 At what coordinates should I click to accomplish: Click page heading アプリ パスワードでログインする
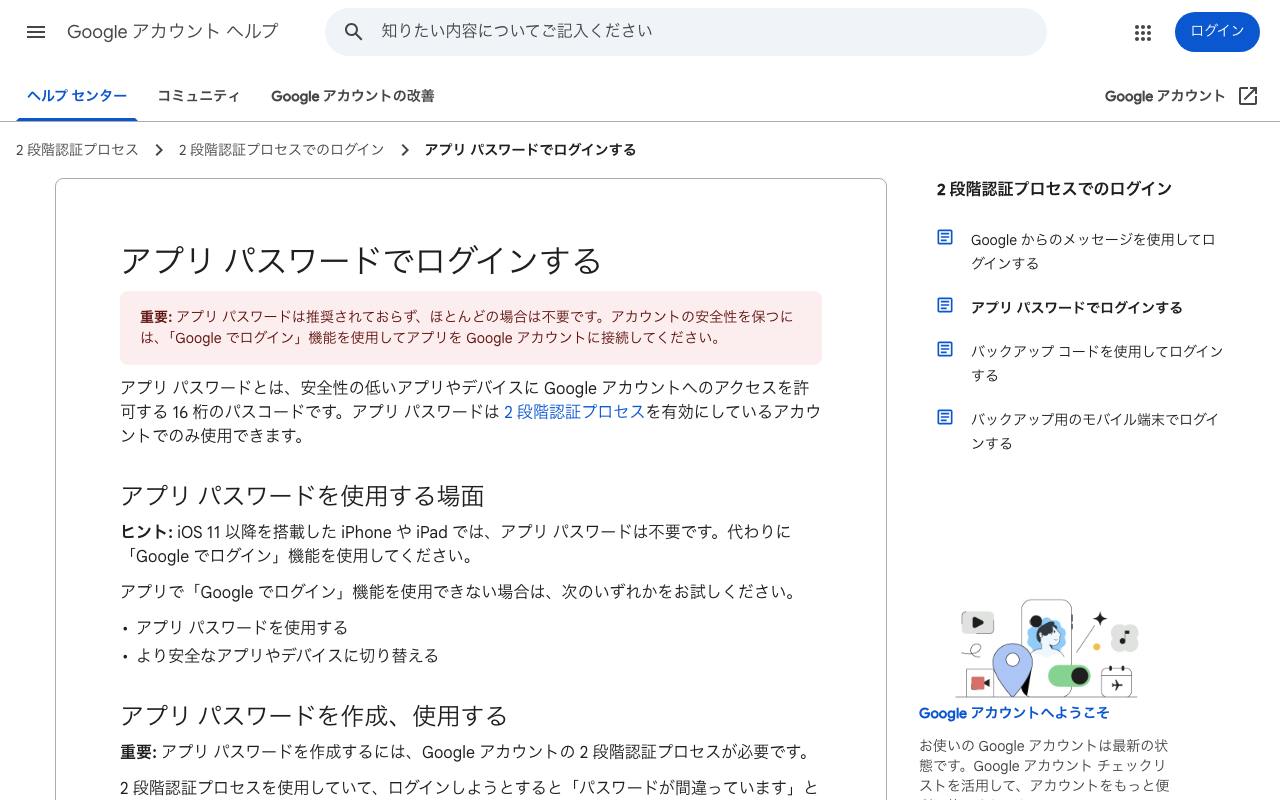click(x=361, y=261)
